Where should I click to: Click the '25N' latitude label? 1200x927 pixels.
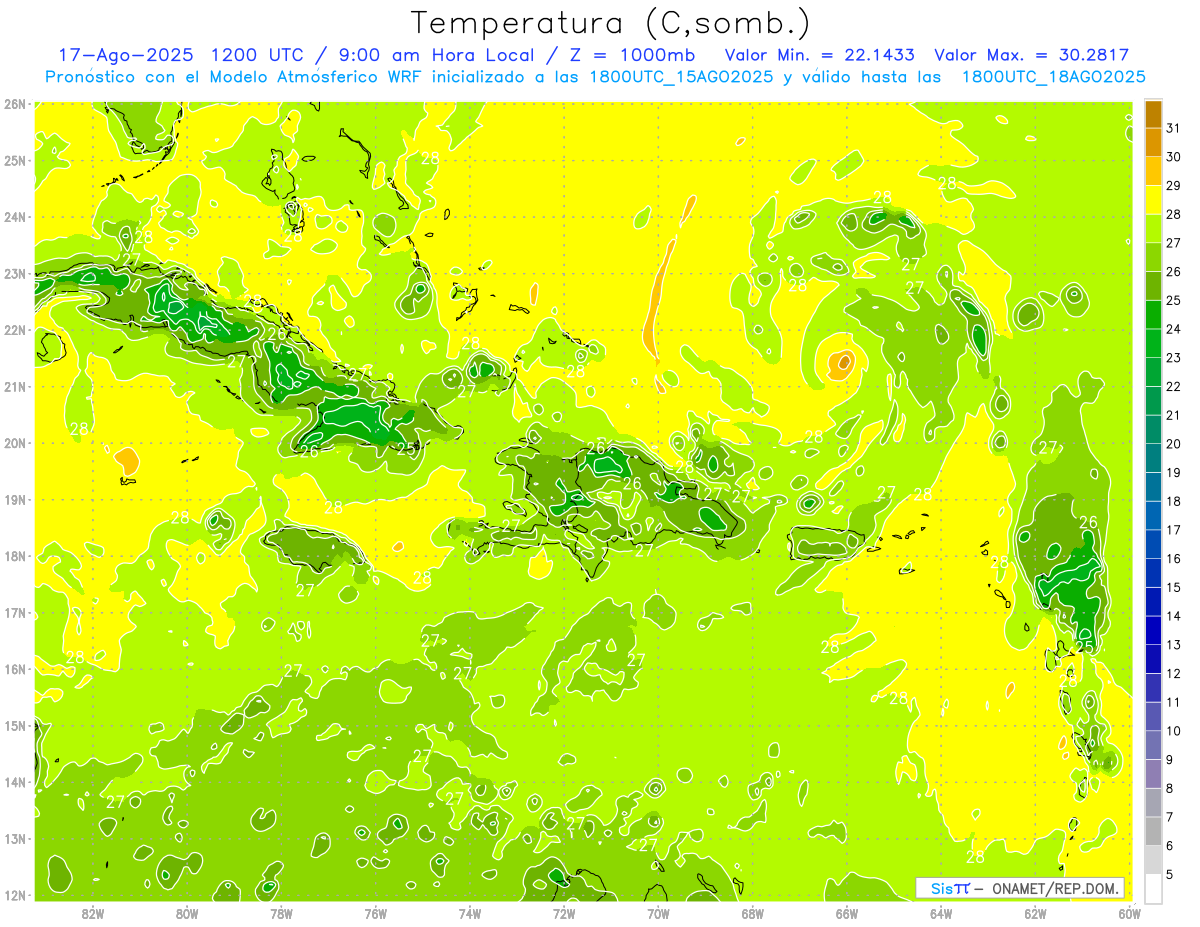click(14, 160)
